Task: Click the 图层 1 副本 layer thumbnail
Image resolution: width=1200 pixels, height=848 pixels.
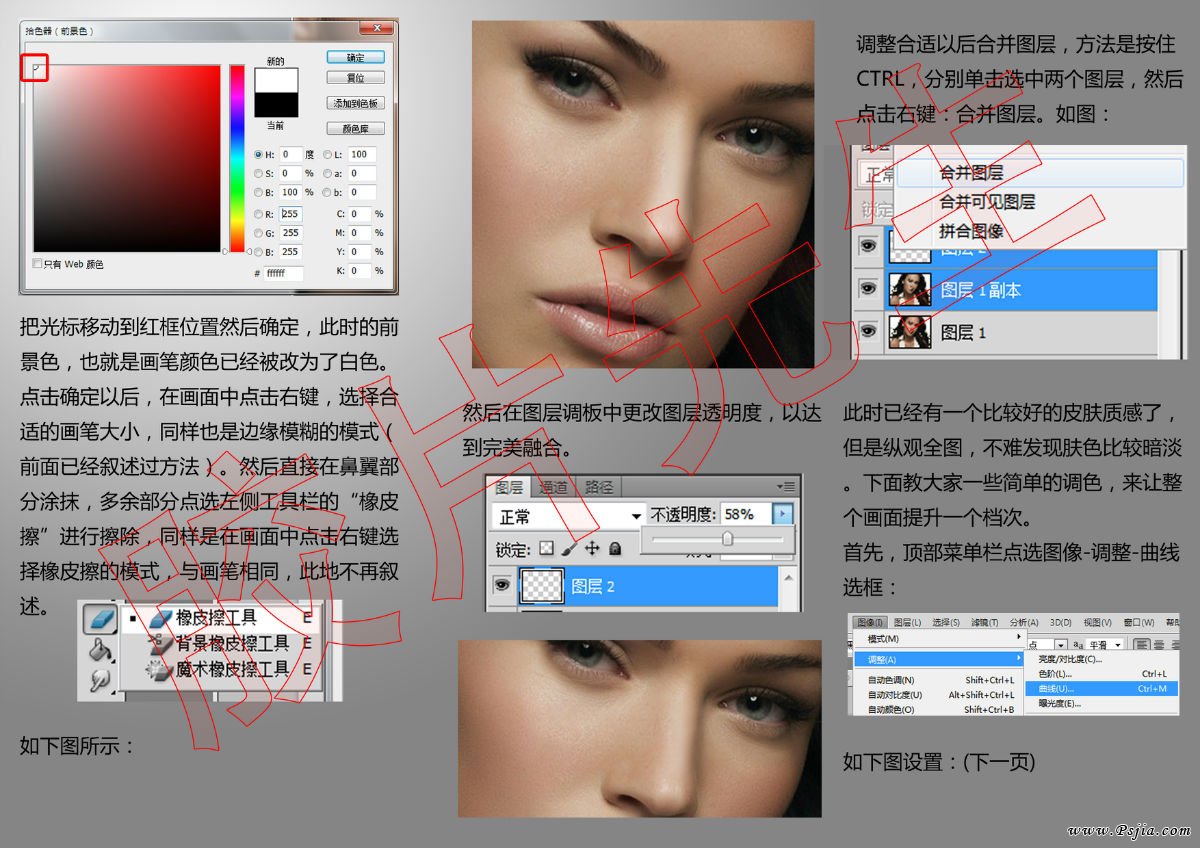Action: pyautogui.click(x=909, y=290)
